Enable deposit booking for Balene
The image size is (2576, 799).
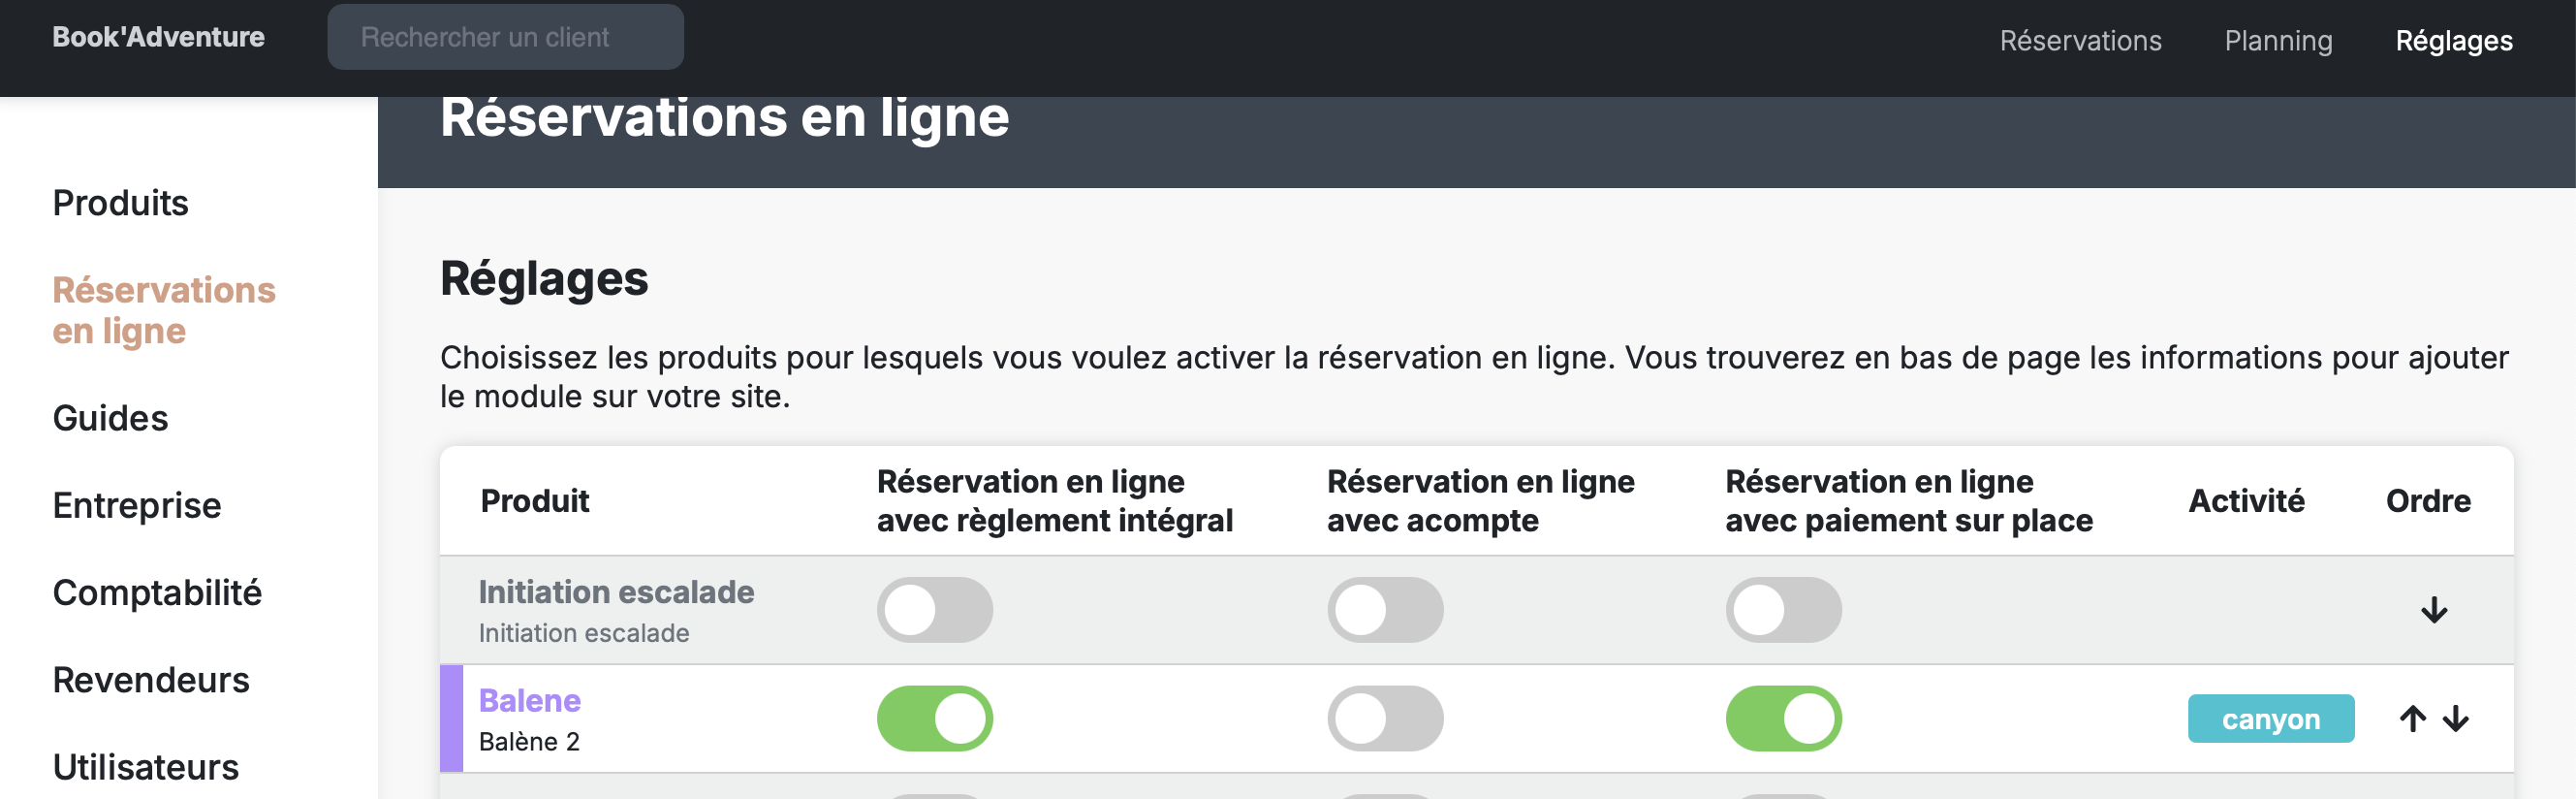[x=1386, y=717]
